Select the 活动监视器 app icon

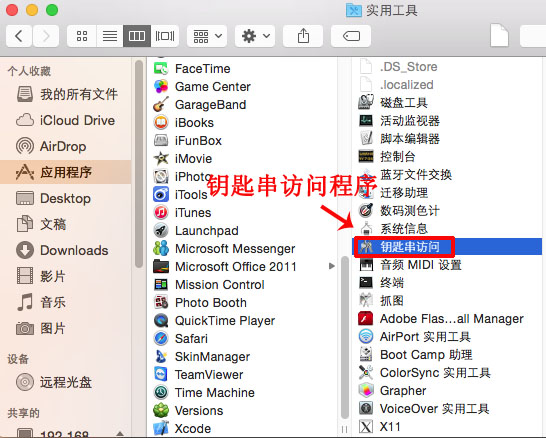point(366,121)
